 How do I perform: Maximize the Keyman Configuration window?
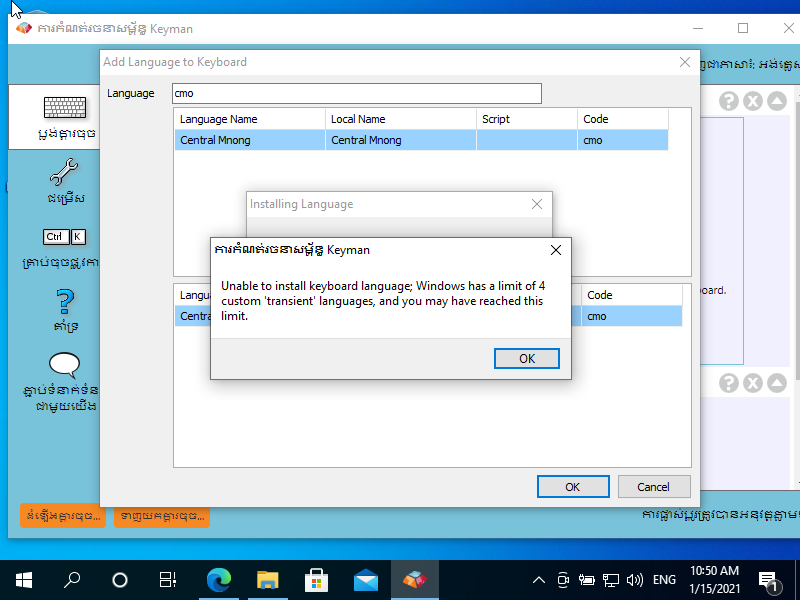tap(743, 28)
